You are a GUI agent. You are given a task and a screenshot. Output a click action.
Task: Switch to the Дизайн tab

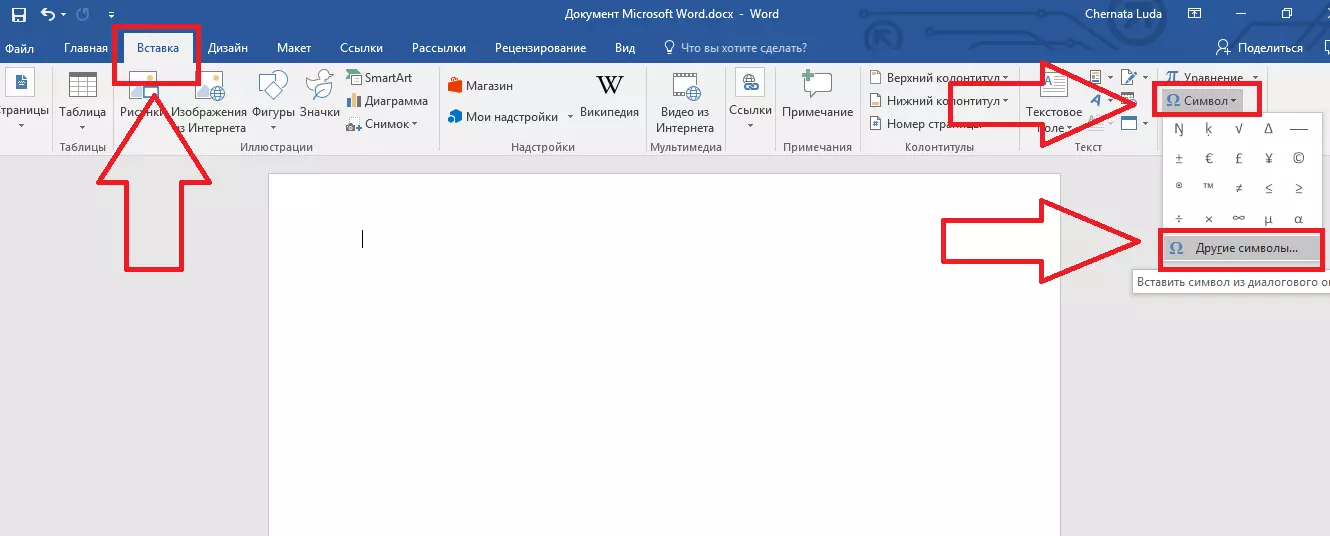(x=228, y=48)
